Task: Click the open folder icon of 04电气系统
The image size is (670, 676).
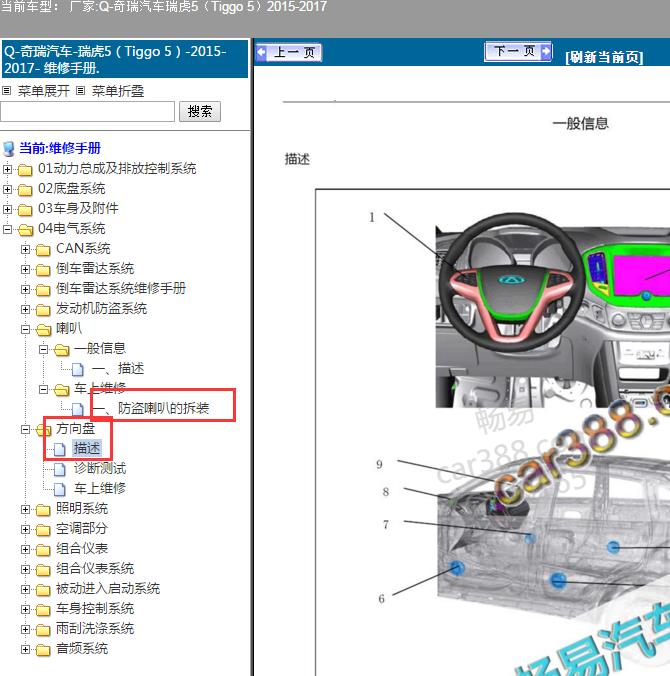Action: (x=25, y=229)
